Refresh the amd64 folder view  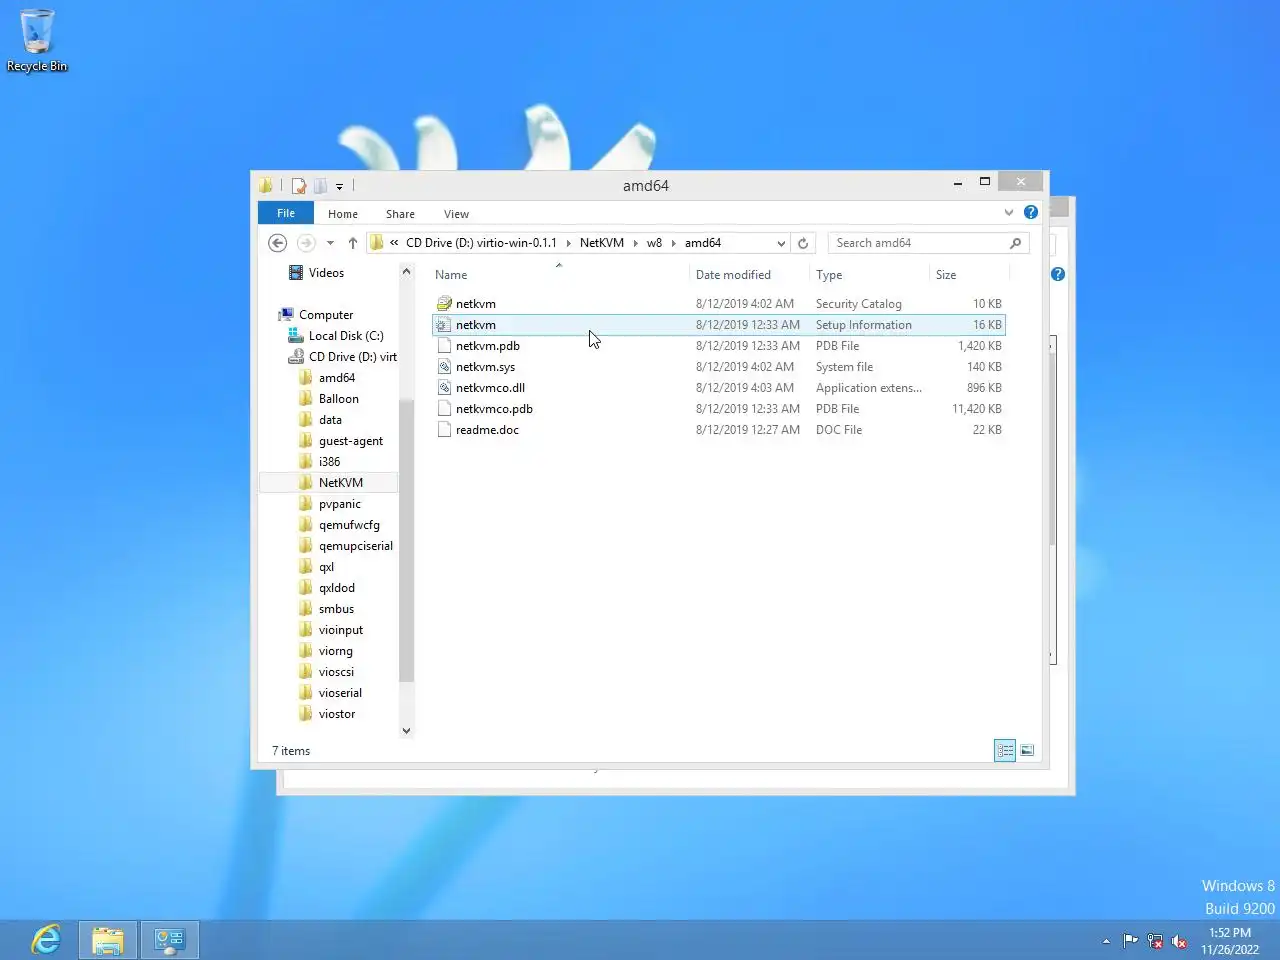[x=803, y=243]
